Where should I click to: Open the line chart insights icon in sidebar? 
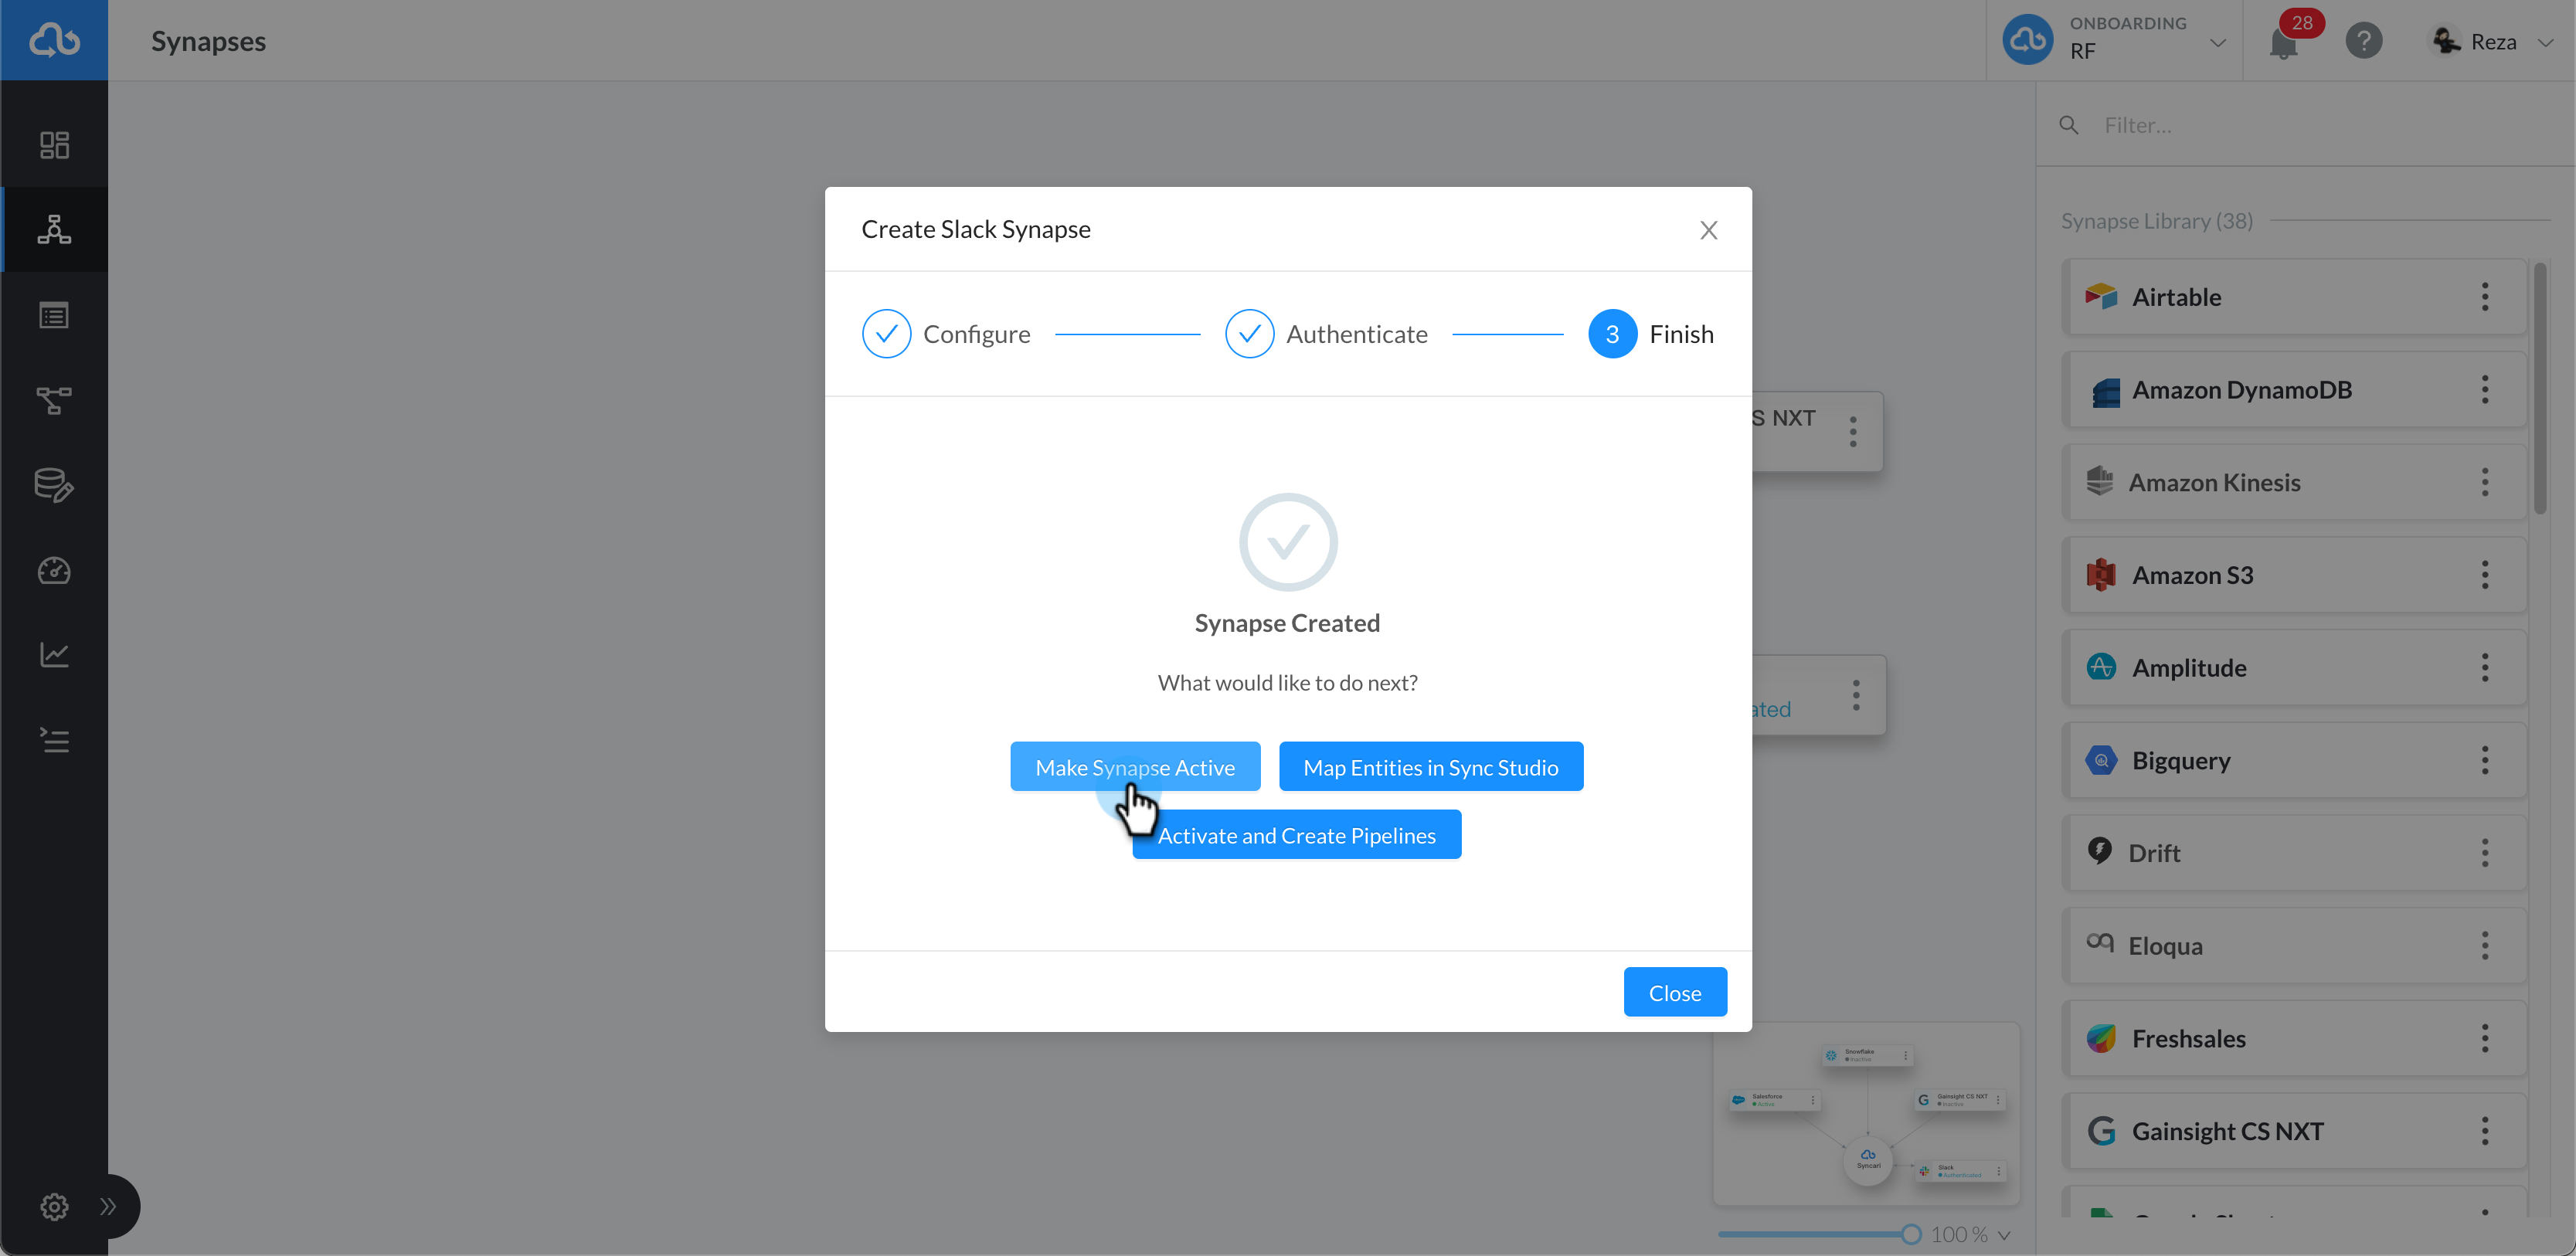pos(54,655)
